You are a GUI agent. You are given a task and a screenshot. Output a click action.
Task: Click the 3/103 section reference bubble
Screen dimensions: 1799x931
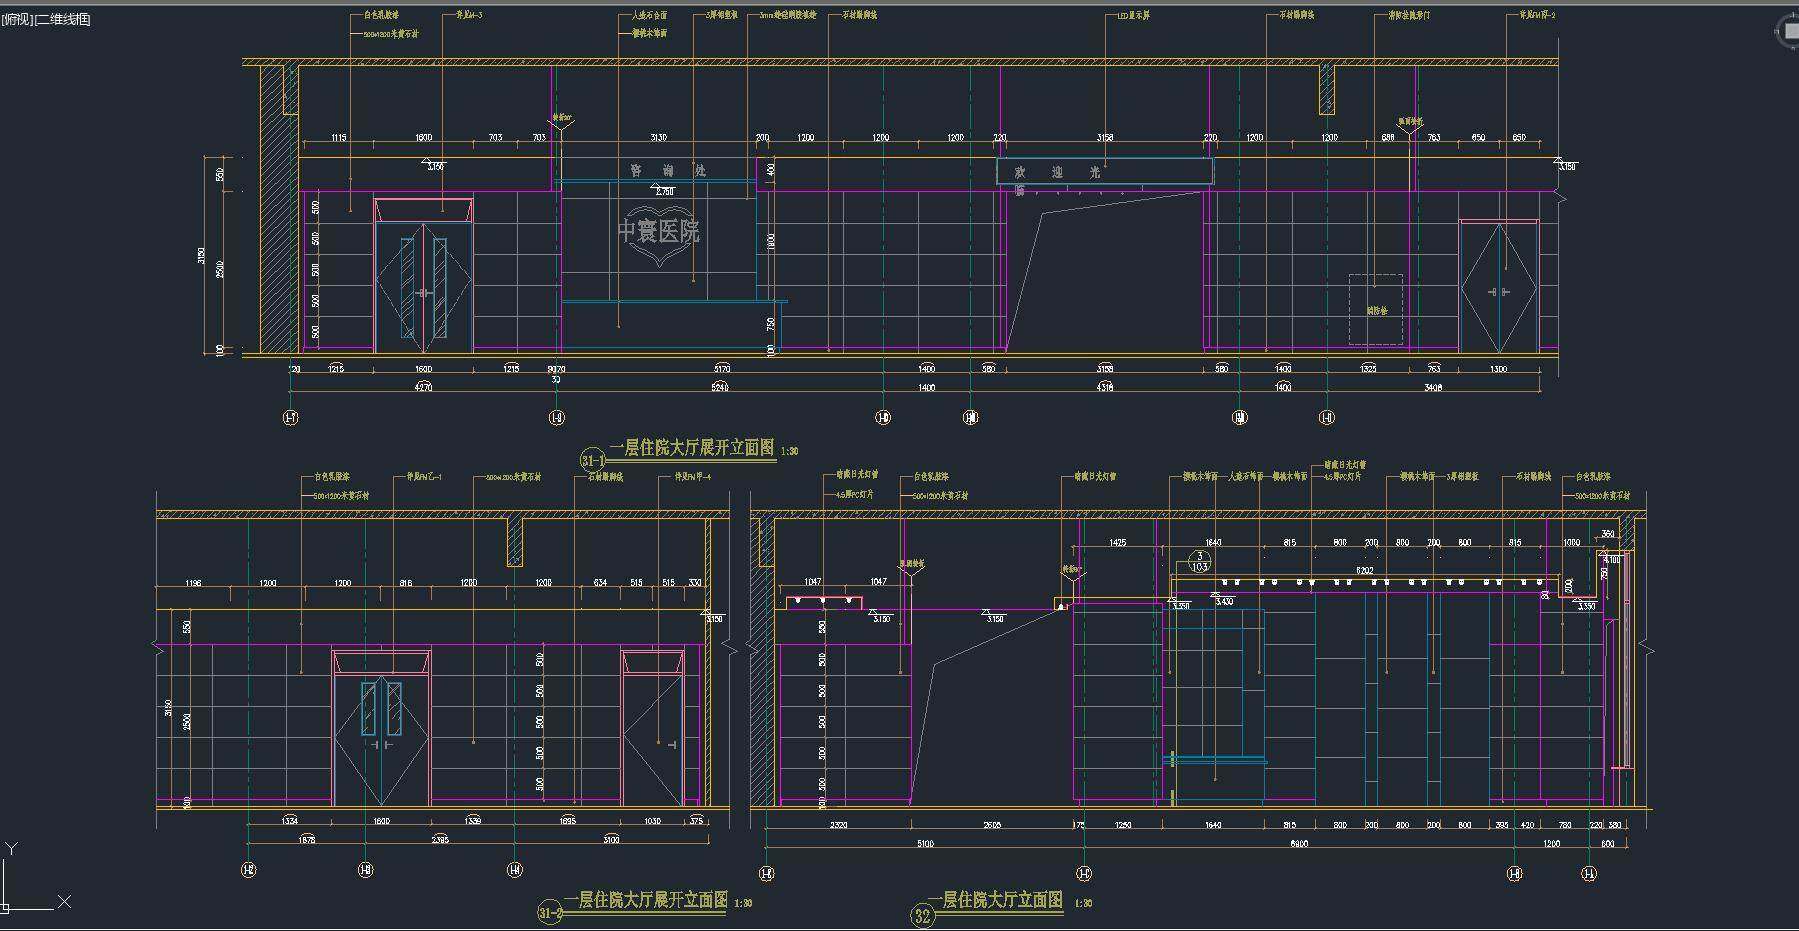1199,561
